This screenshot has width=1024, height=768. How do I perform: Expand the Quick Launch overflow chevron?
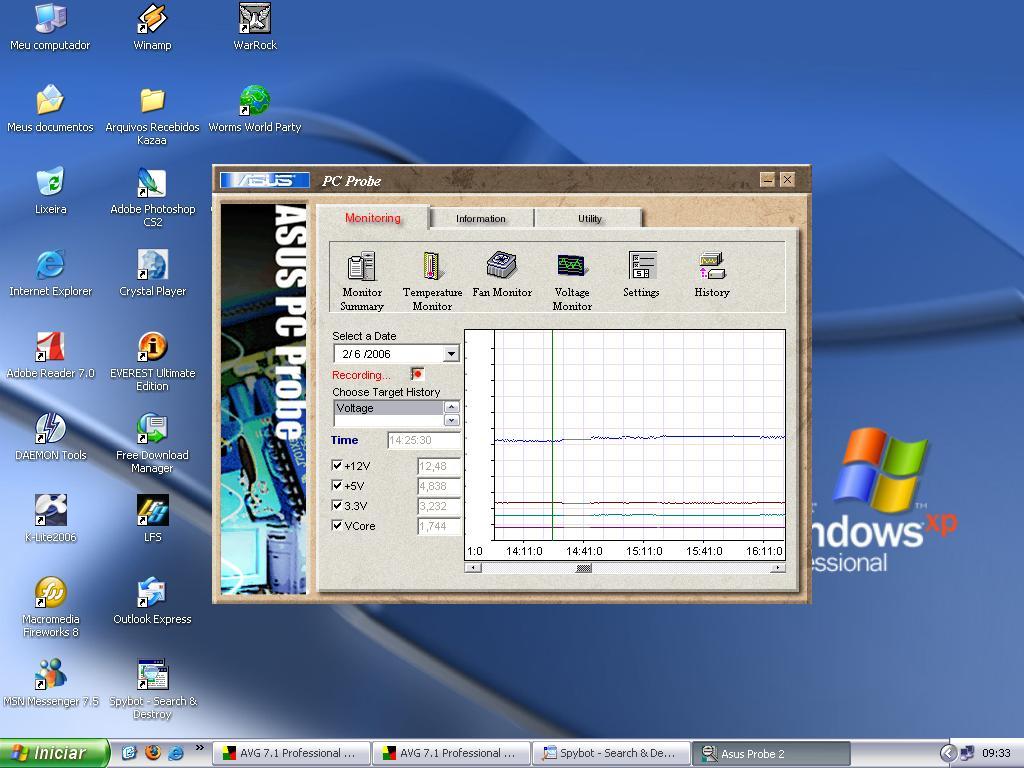[199, 748]
